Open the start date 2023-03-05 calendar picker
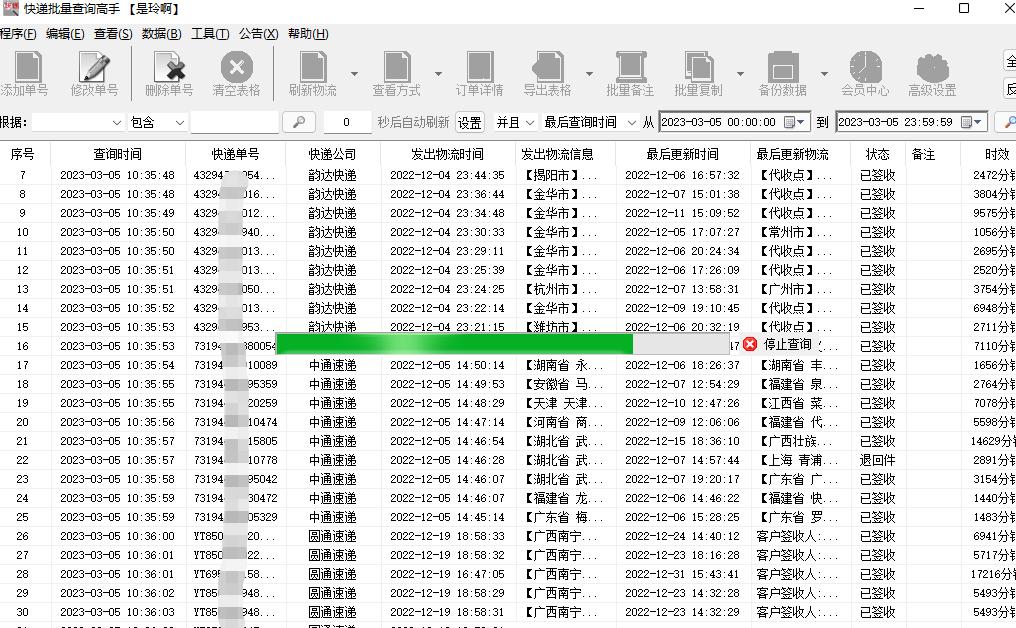Viewport: 1016px width, 628px height. pyautogui.click(x=790, y=121)
